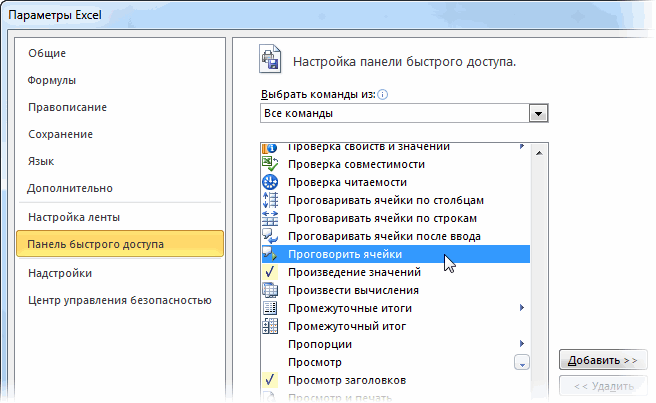Open the Все команды dropdown
This screenshot has width=656, height=403.
(538, 113)
